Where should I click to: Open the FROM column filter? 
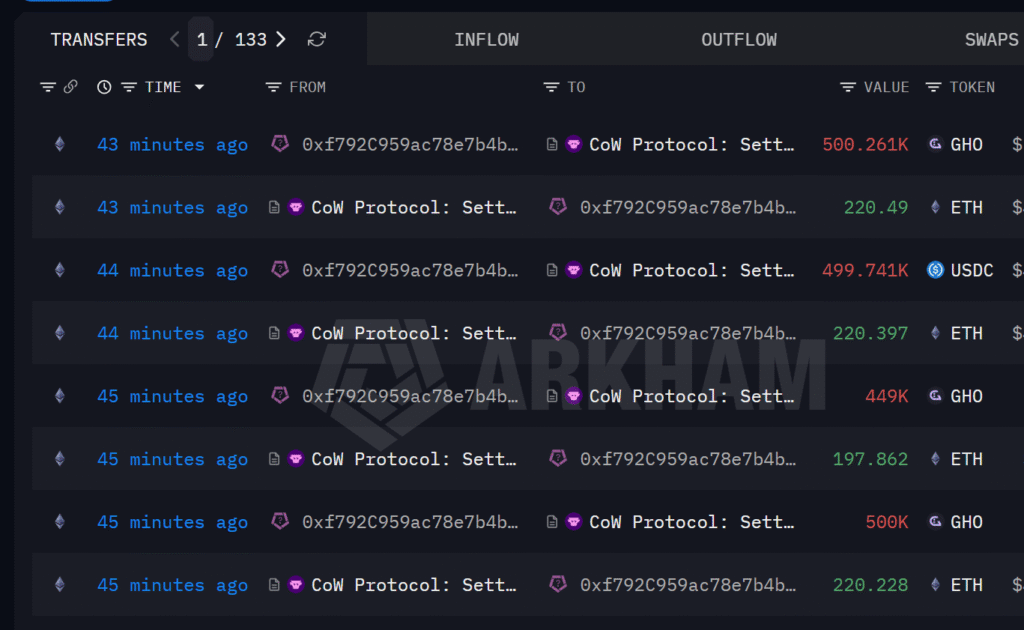[273, 87]
